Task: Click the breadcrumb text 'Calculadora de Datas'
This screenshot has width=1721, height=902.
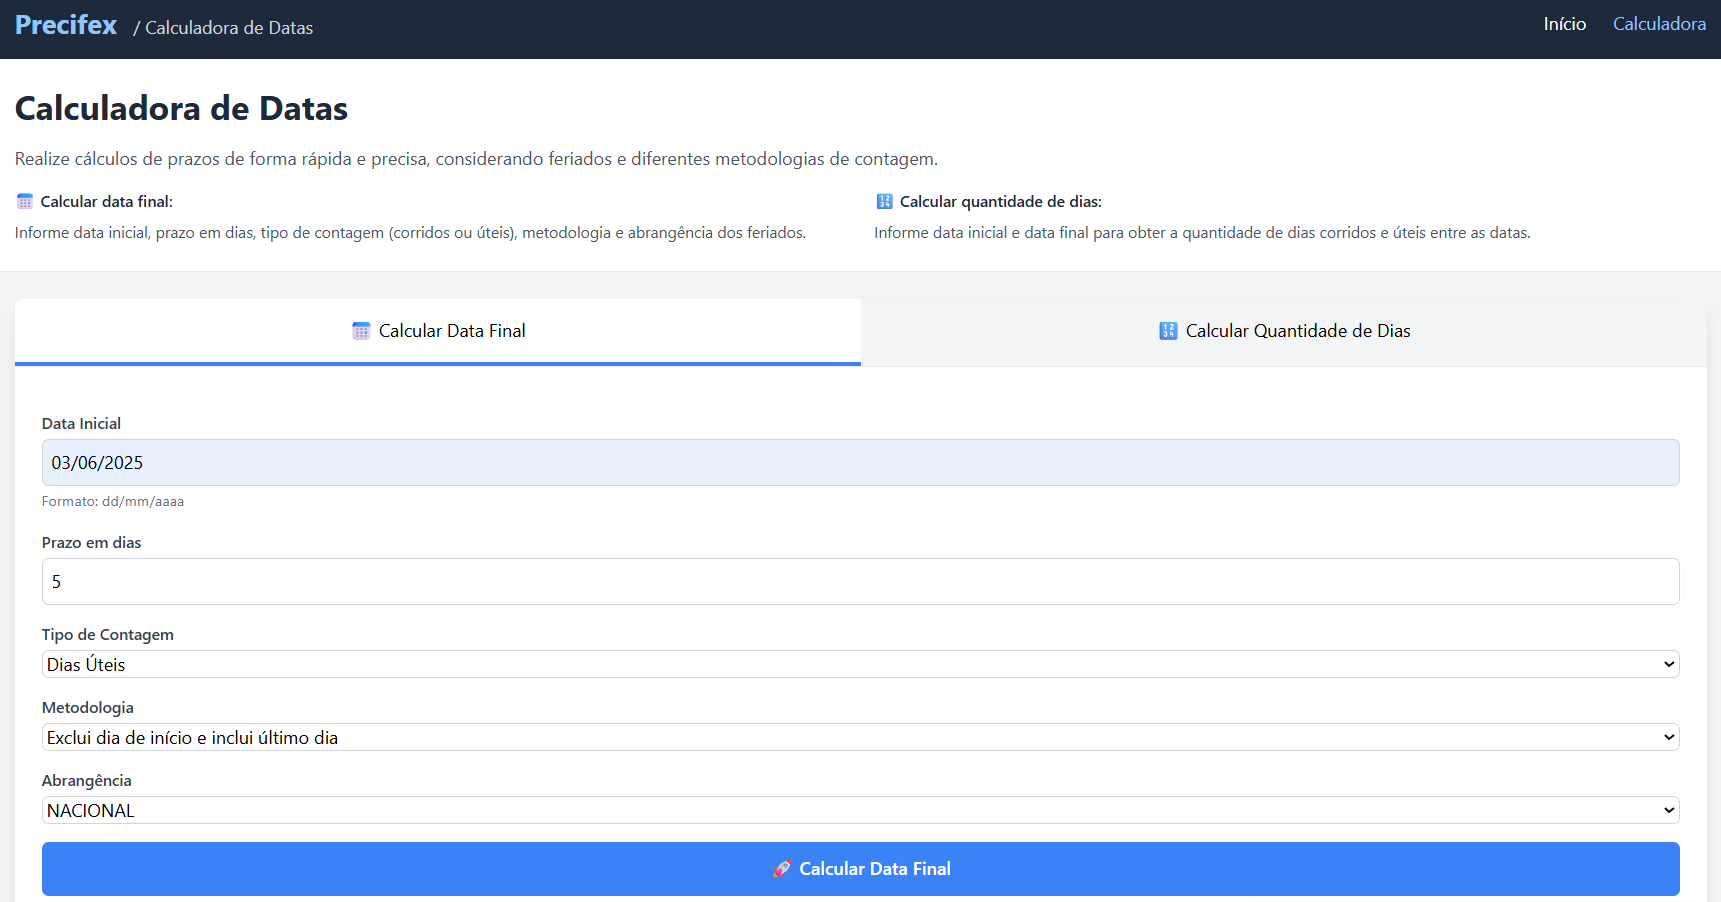Action: click(229, 28)
